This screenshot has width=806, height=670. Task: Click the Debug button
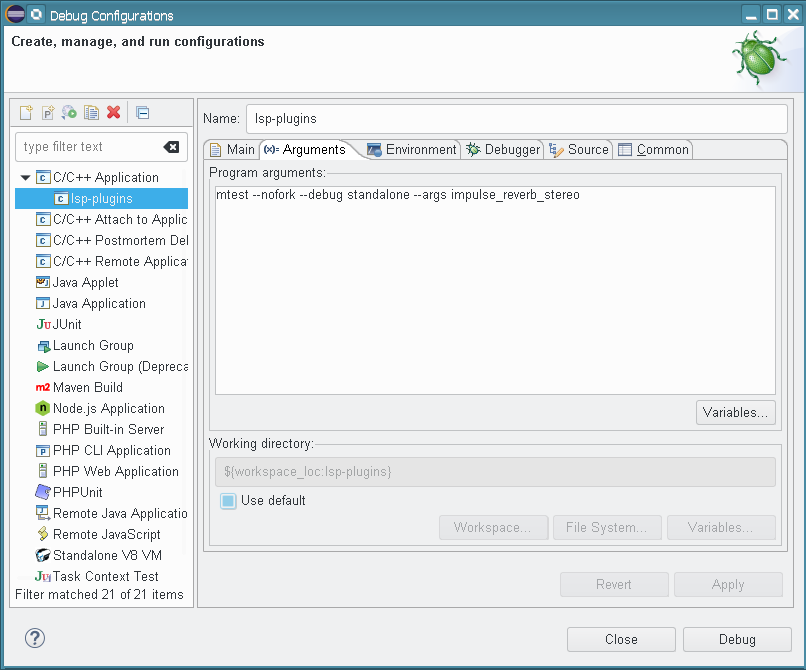click(737, 639)
